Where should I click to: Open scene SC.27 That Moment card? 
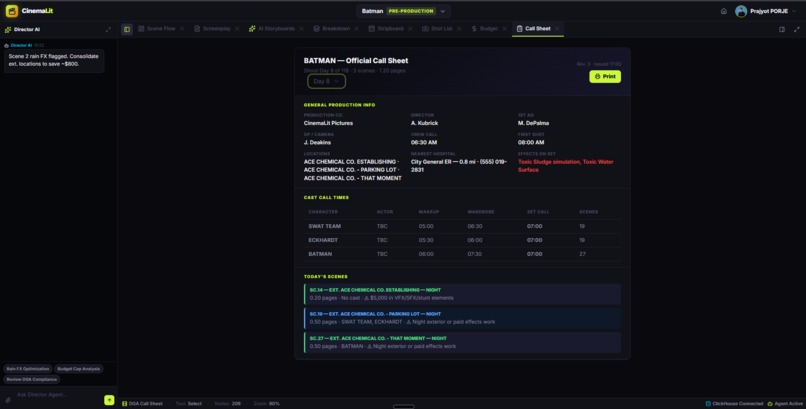pos(462,342)
